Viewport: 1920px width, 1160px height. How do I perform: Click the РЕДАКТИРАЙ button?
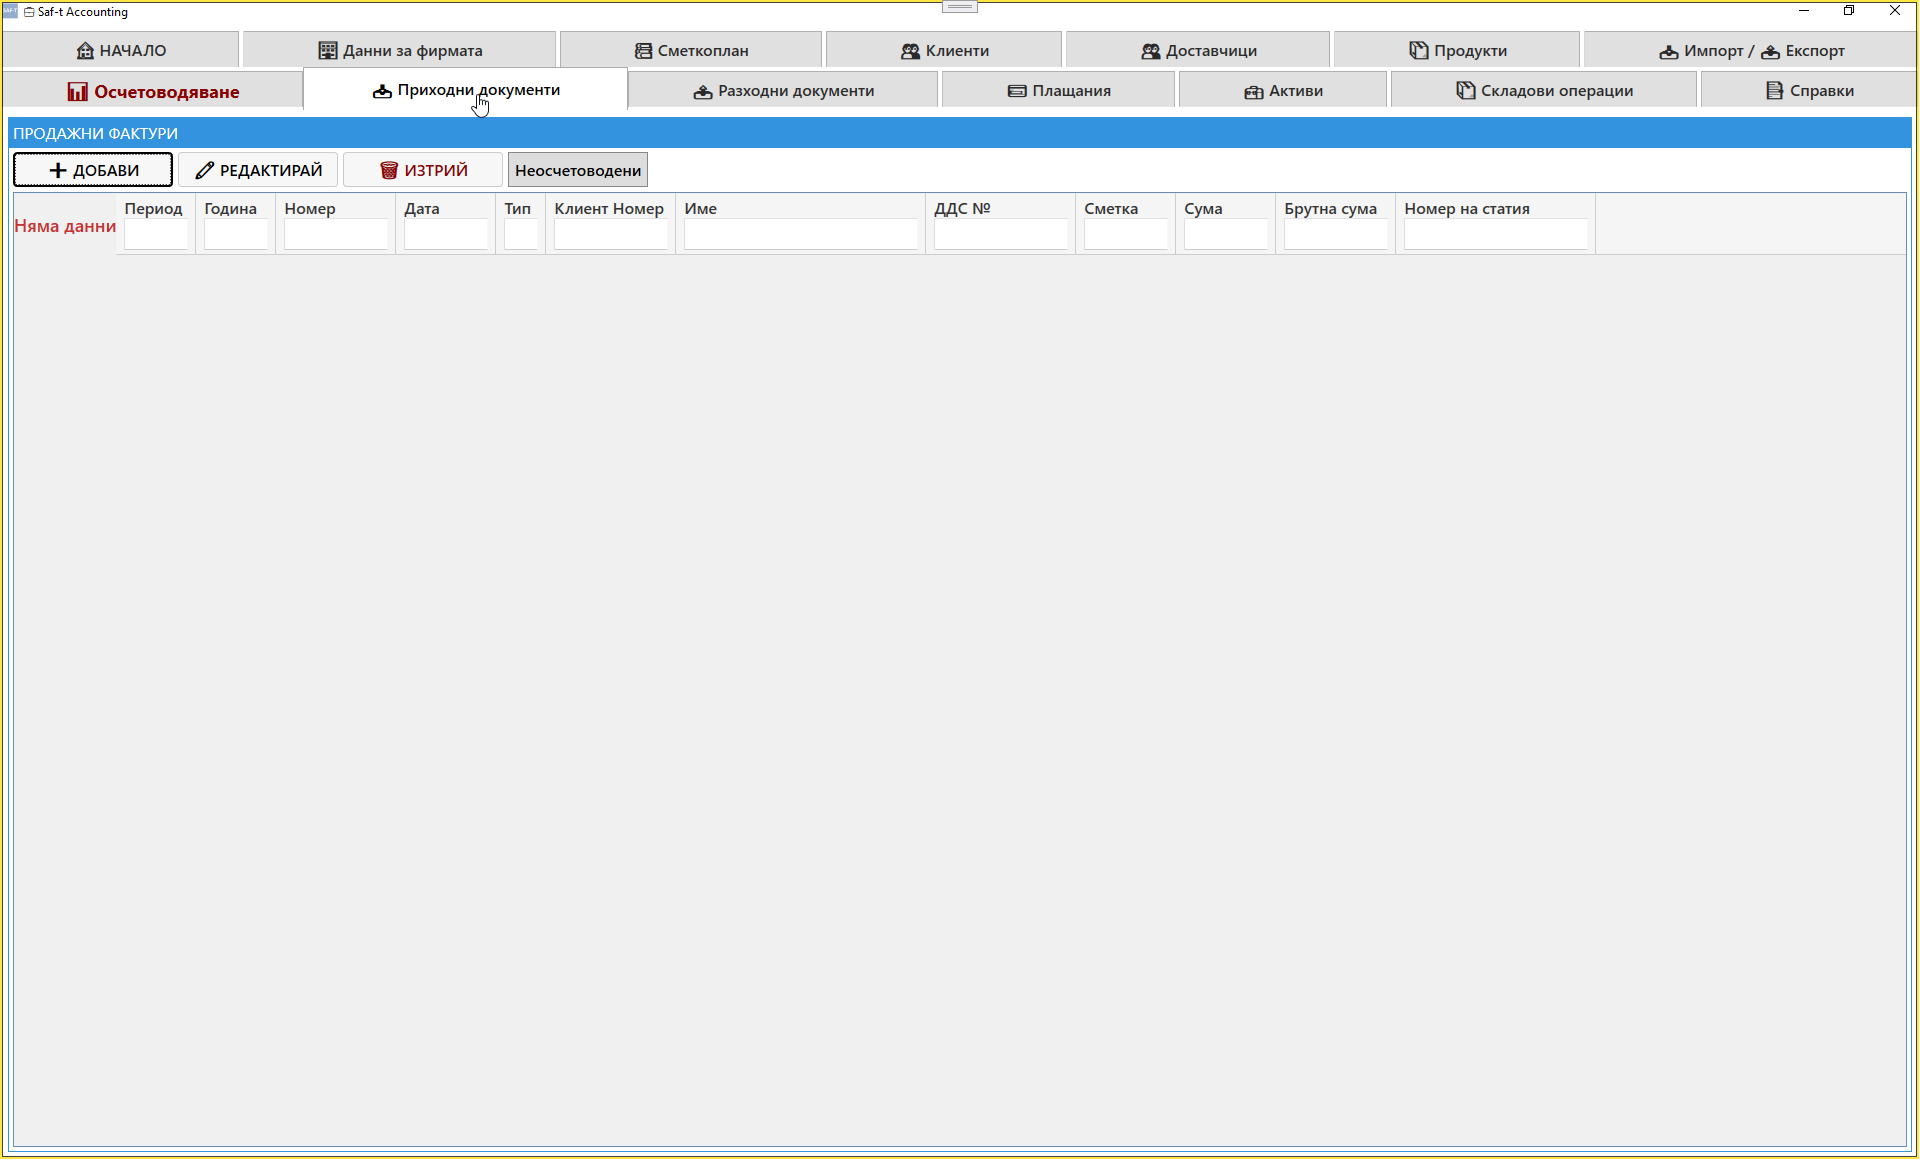[258, 170]
